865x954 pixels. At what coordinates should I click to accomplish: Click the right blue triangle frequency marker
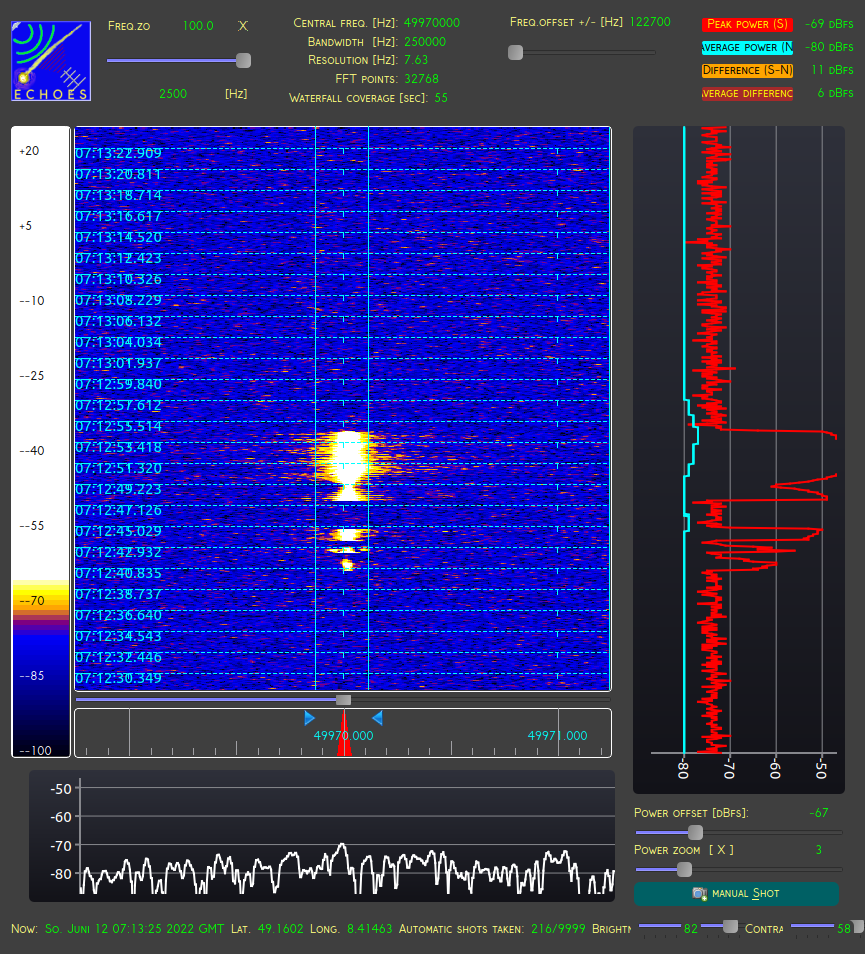377,719
